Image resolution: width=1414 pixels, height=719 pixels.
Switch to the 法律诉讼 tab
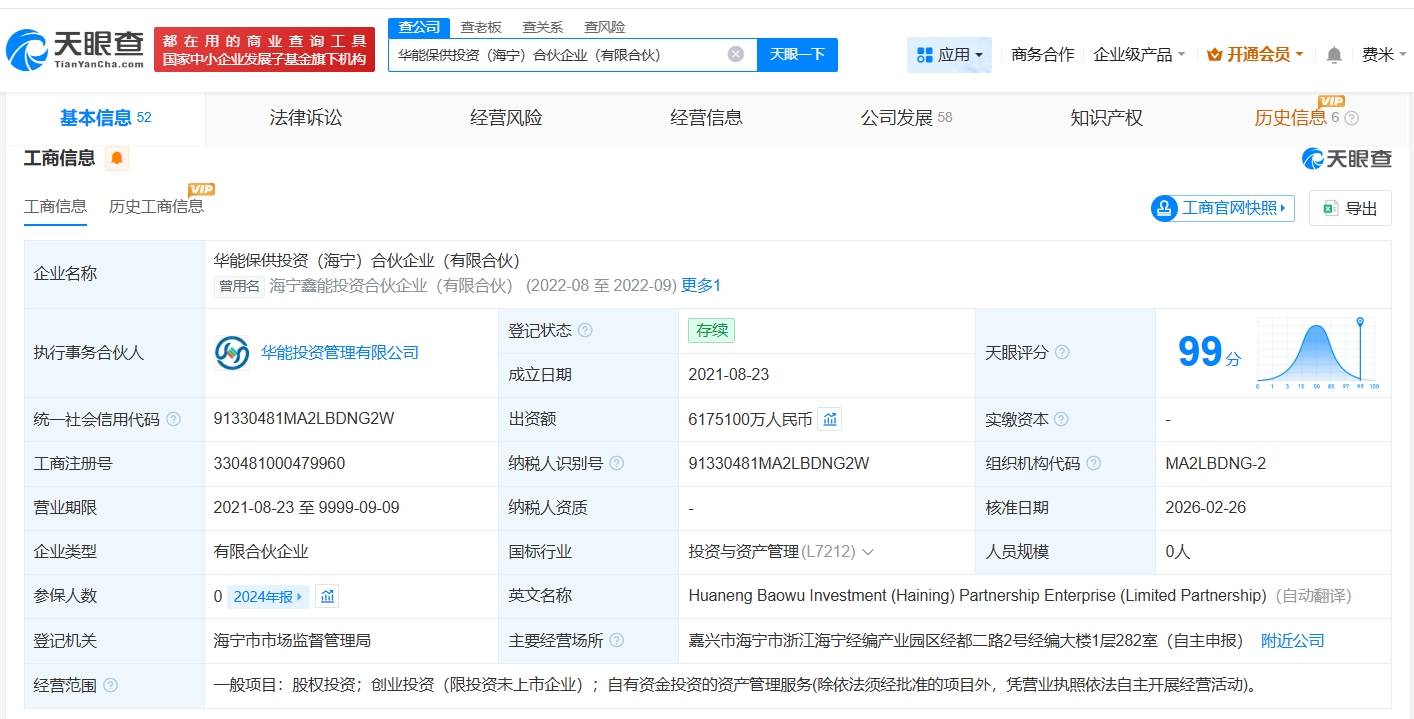[x=305, y=118]
